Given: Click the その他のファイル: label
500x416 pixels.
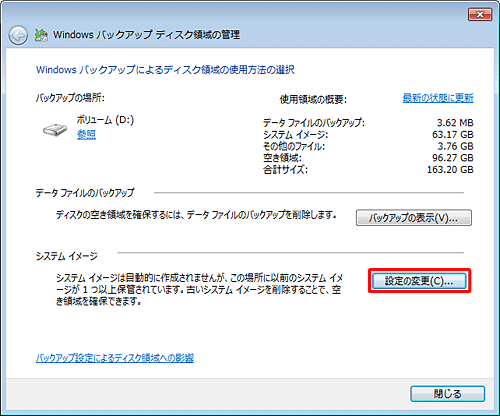Looking at the screenshot, I should click(x=294, y=146).
